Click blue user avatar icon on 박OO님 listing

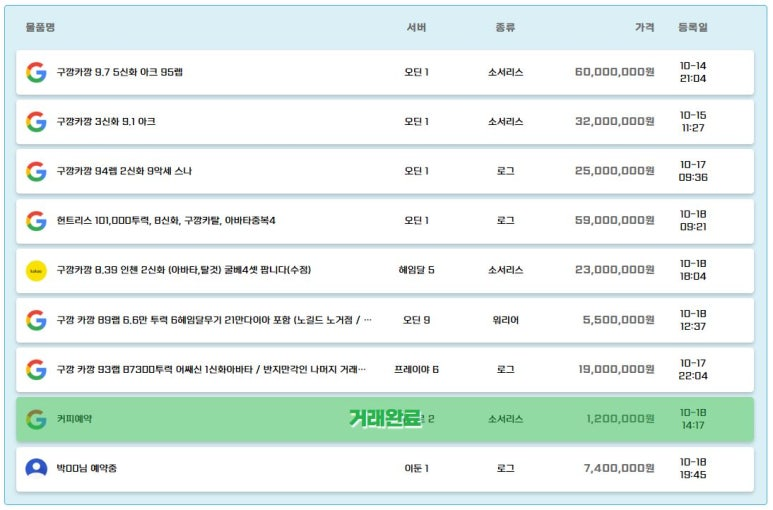pyautogui.click(x=36, y=469)
